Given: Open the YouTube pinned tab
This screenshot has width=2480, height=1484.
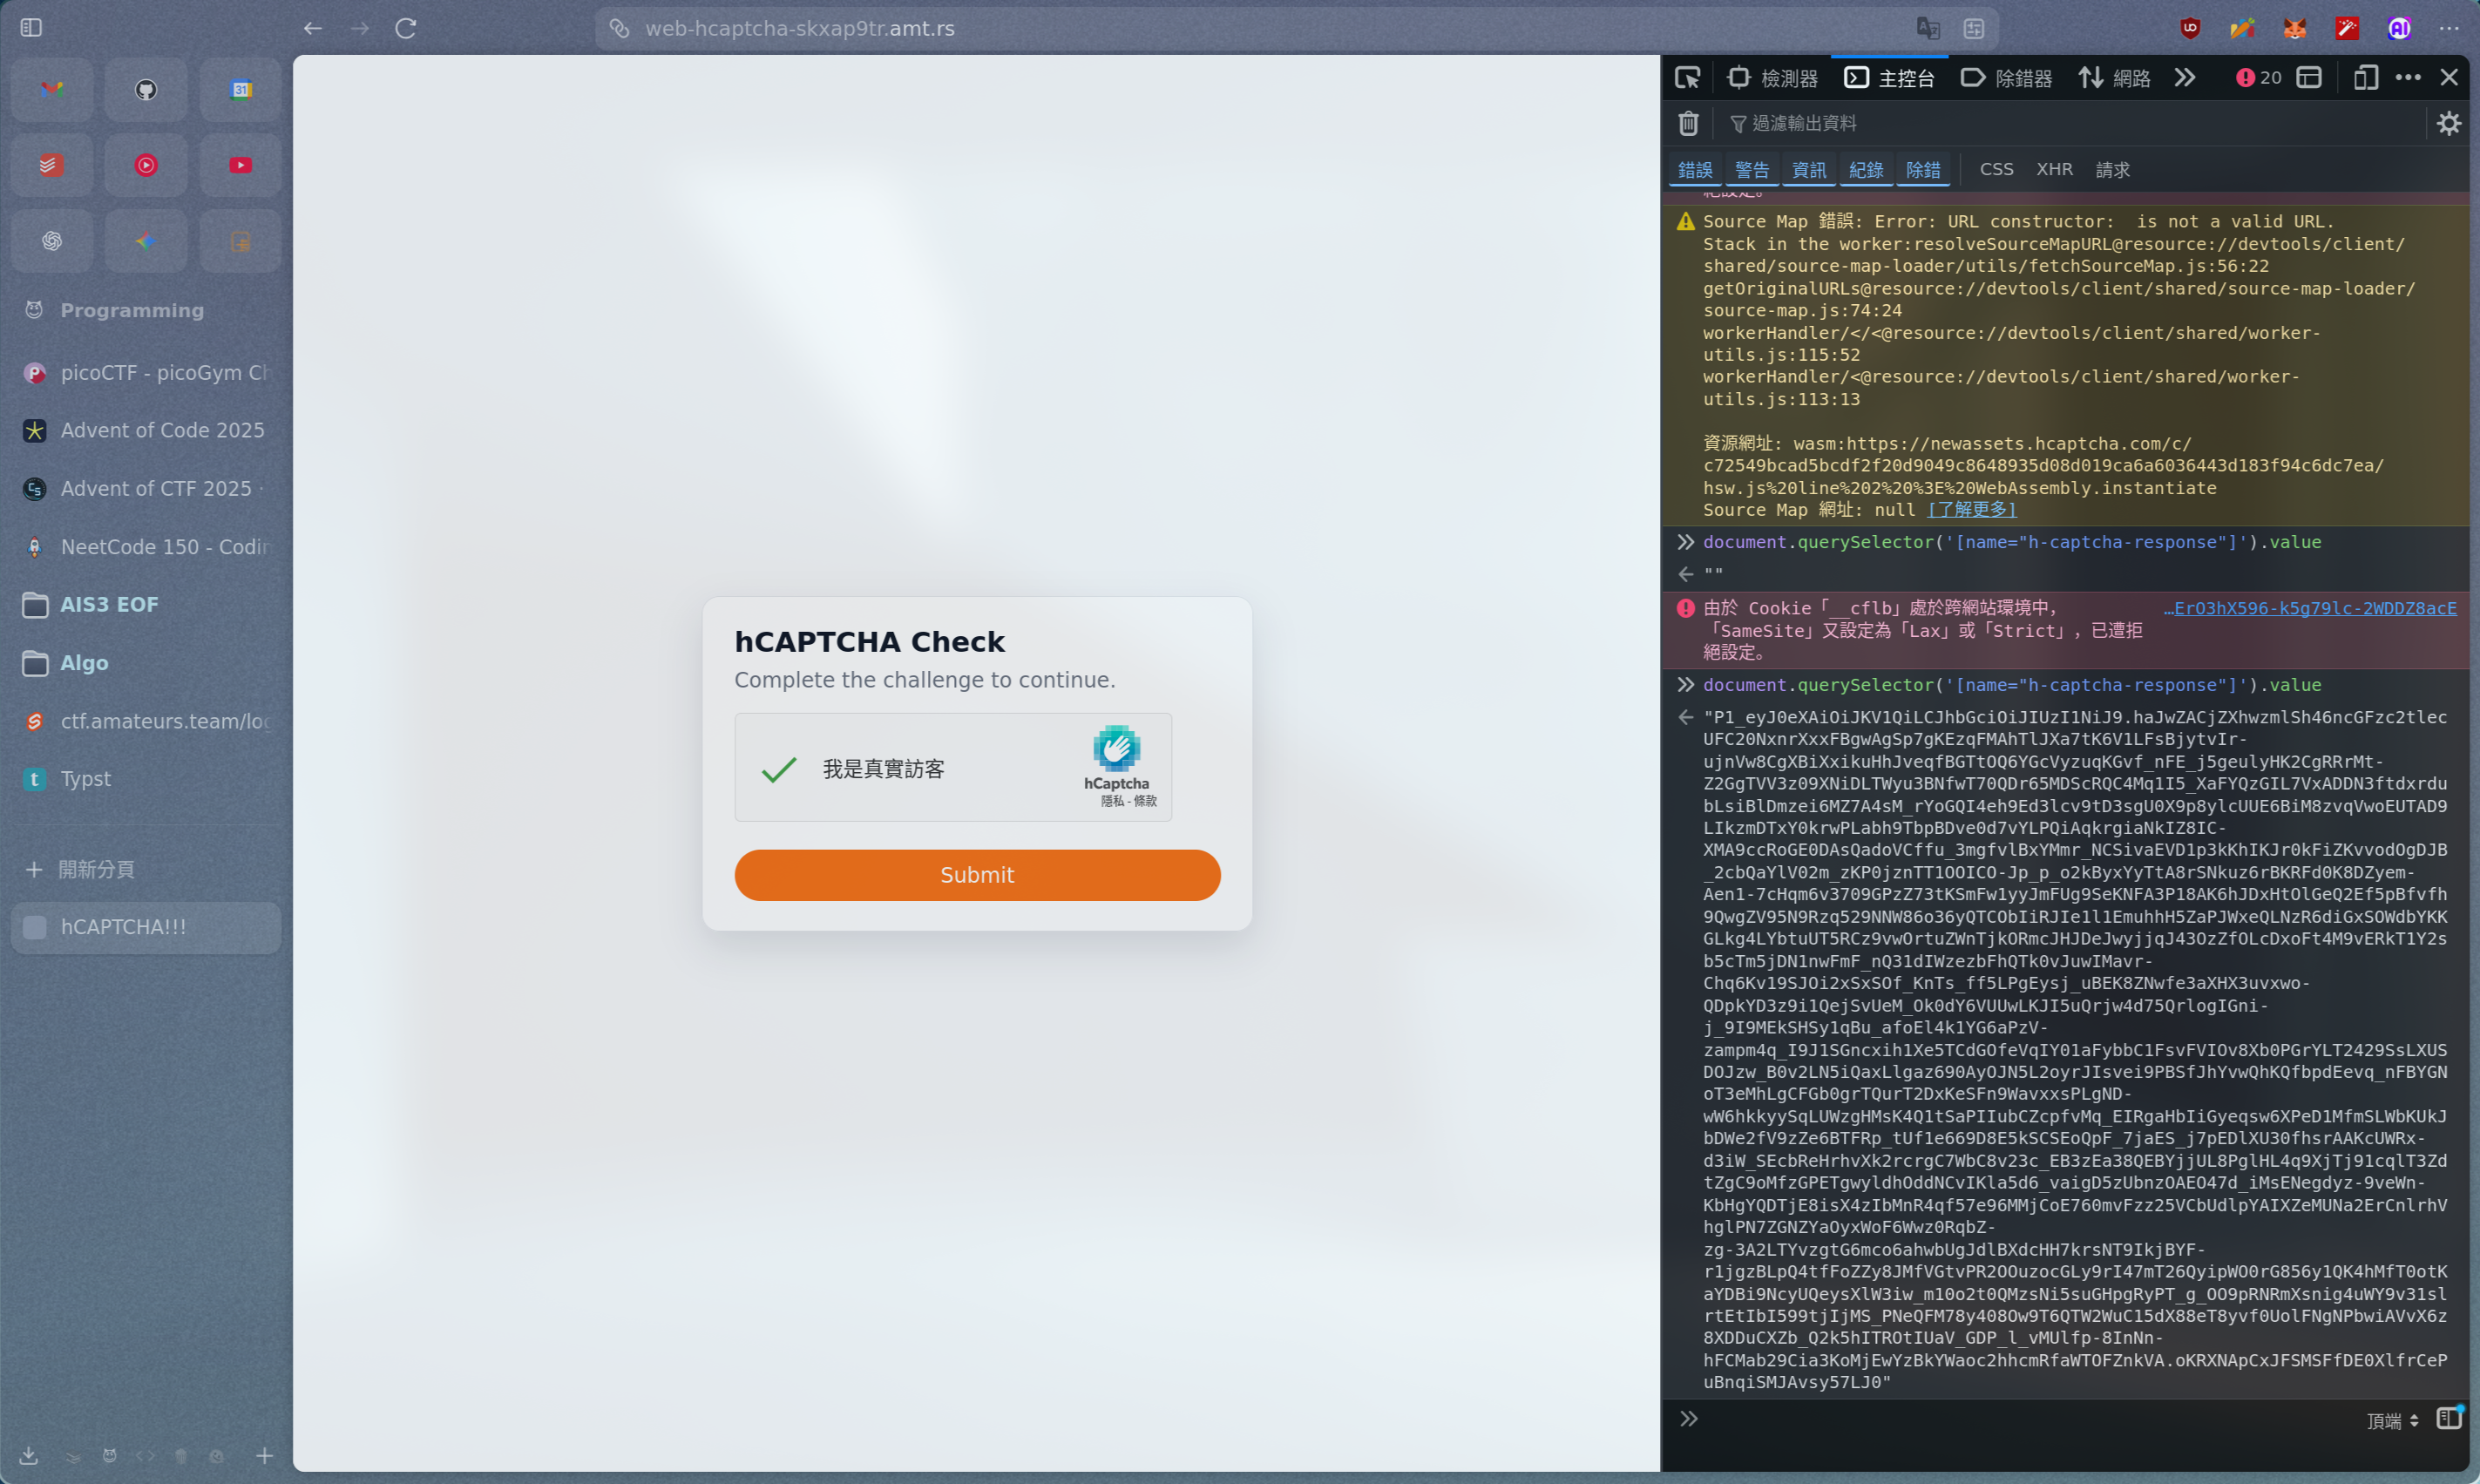Looking at the screenshot, I should pos(240,165).
